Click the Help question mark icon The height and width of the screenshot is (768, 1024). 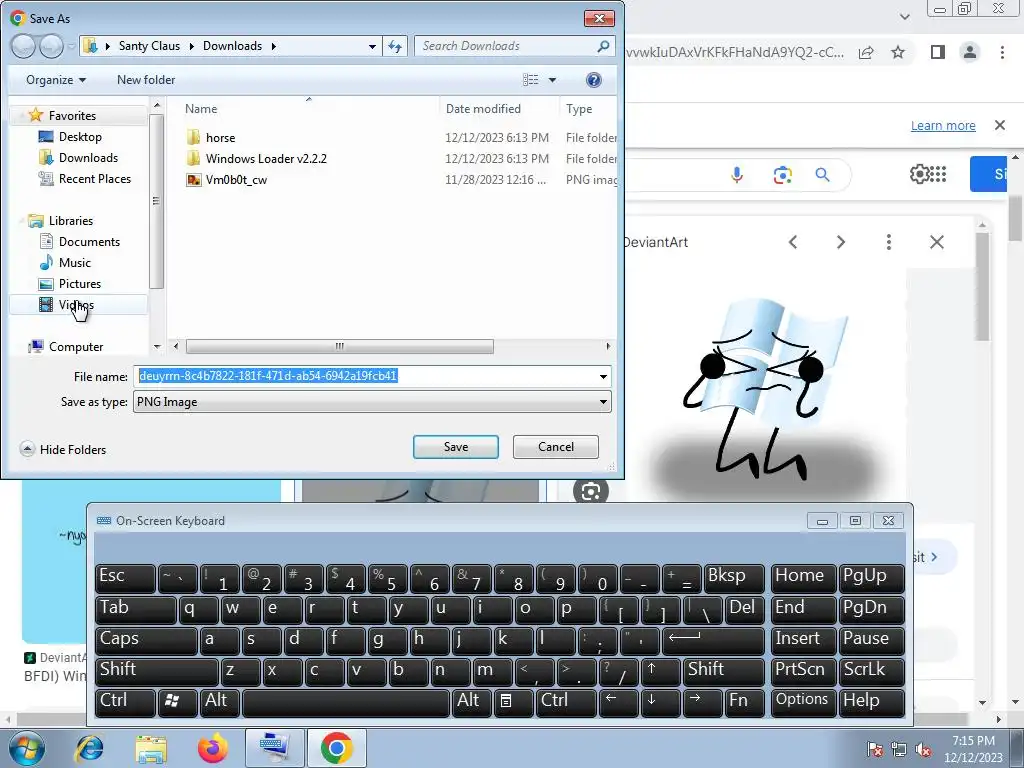594,80
